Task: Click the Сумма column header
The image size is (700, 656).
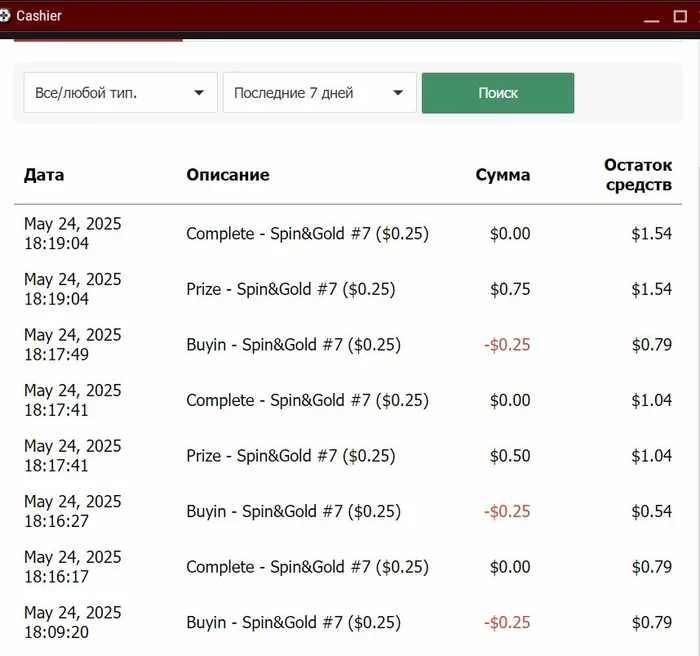Action: (x=502, y=175)
